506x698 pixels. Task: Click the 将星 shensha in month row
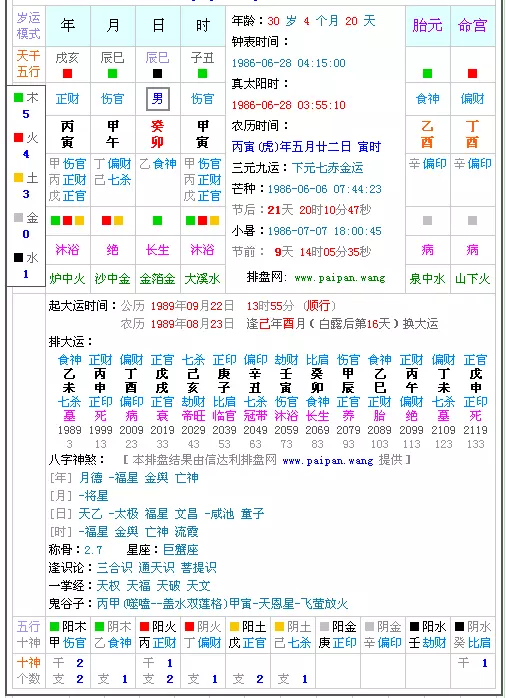pyautogui.click(x=96, y=495)
